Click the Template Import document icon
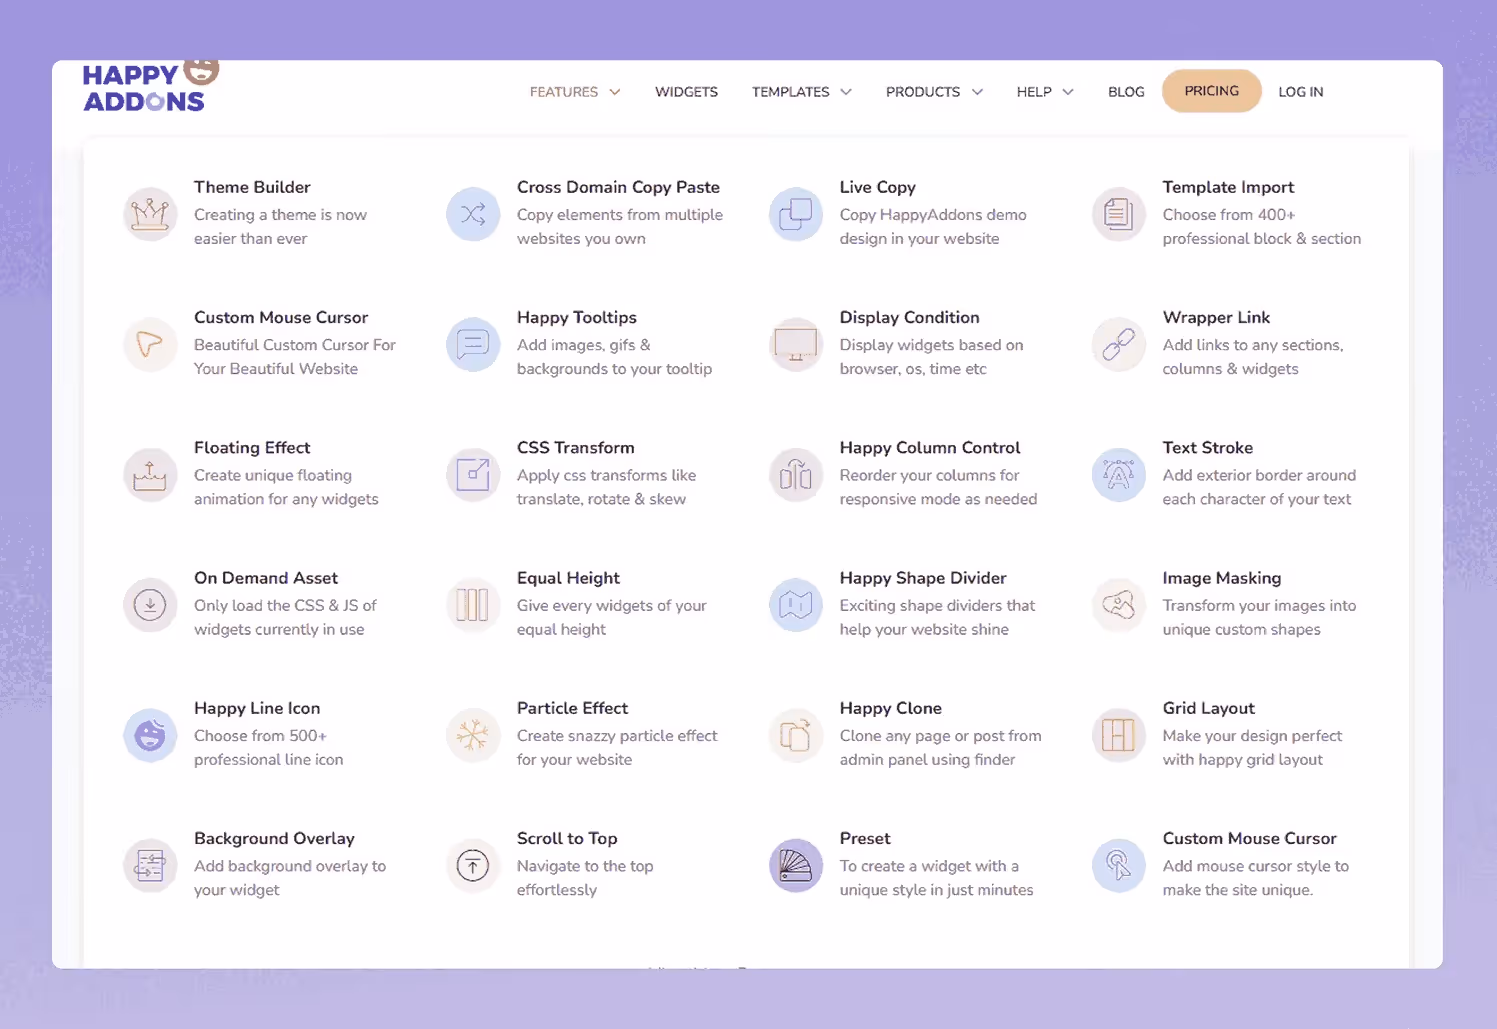The width and height of the screenshot is (1497, 1029). click(1119, 214)
